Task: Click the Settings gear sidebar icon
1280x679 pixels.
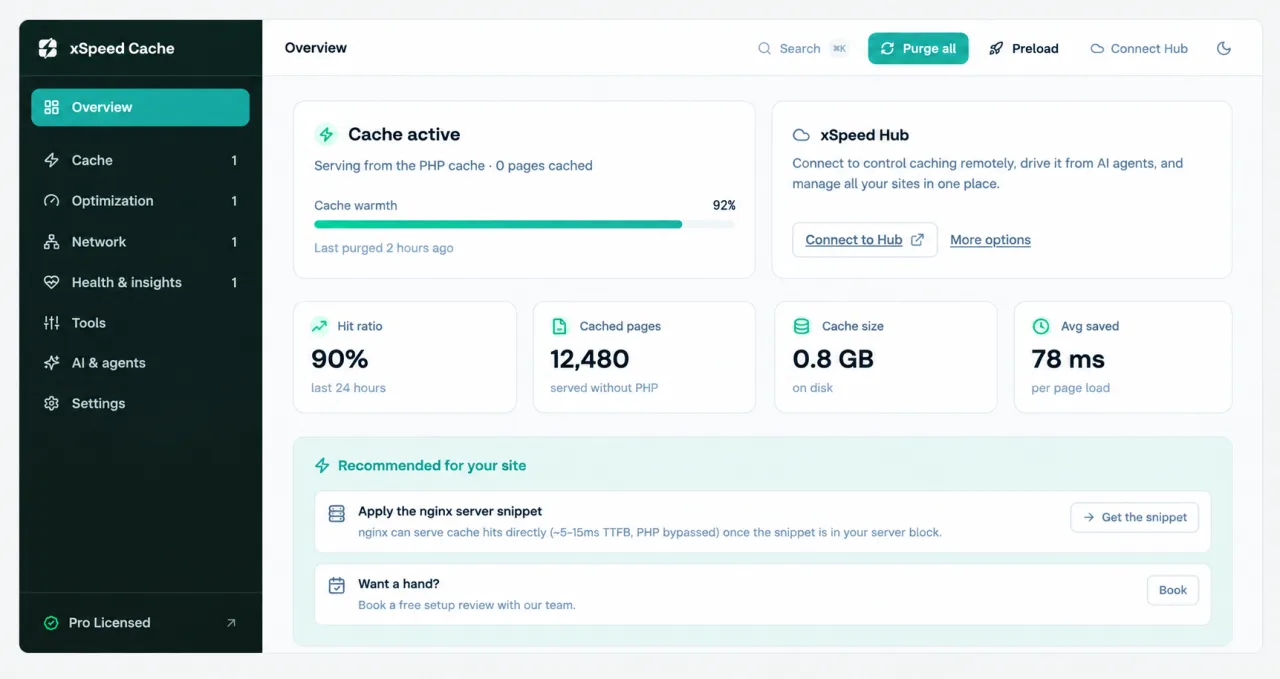Action: click(x=52, y=404)
